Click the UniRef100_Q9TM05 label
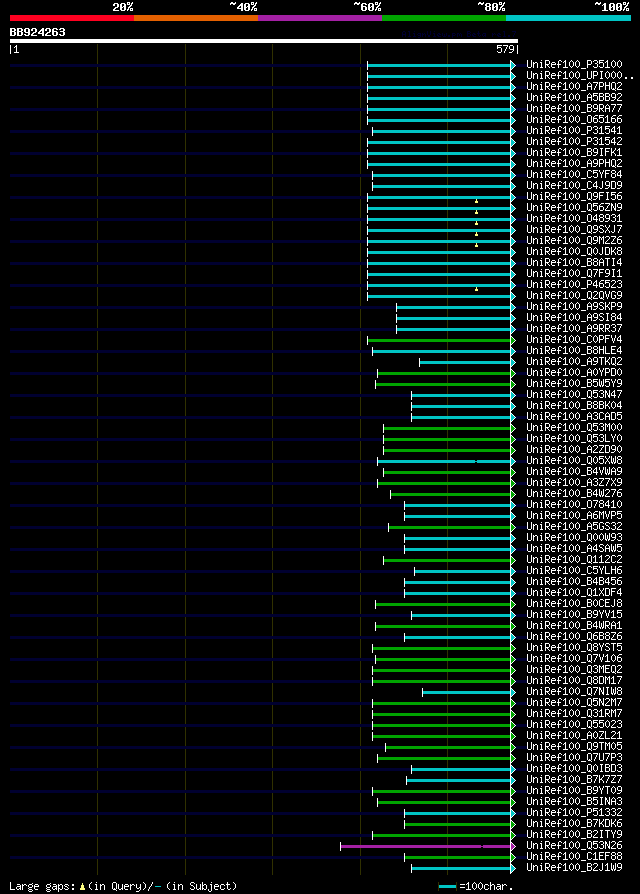This screenshot has width=640, height=894. tap(574, 747)
